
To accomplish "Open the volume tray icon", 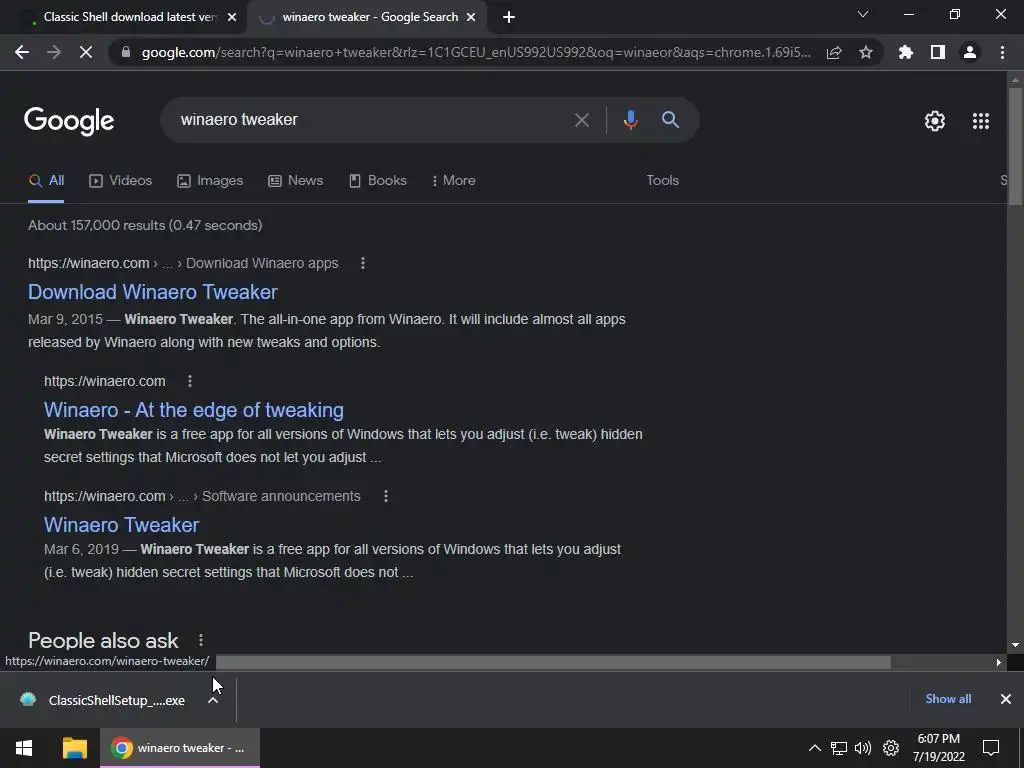I will point(863,748).
